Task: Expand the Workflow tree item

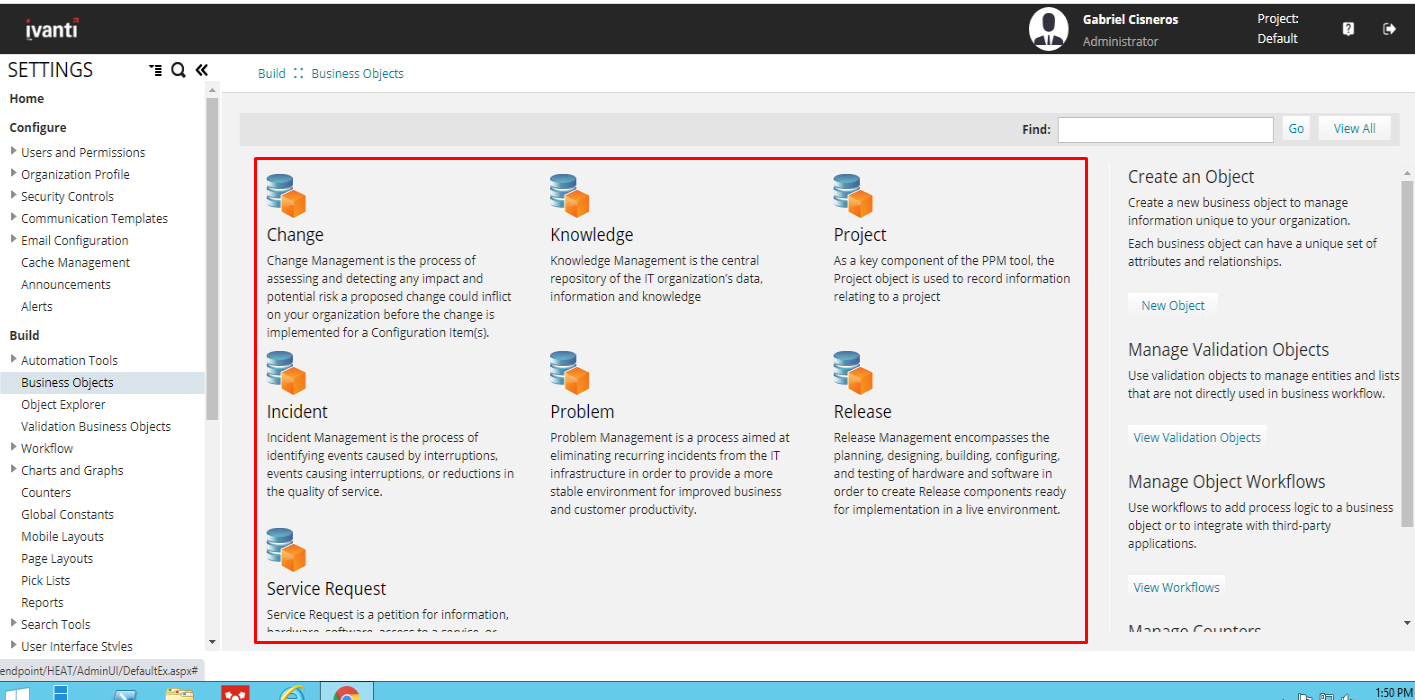Action: coord(14,448)
